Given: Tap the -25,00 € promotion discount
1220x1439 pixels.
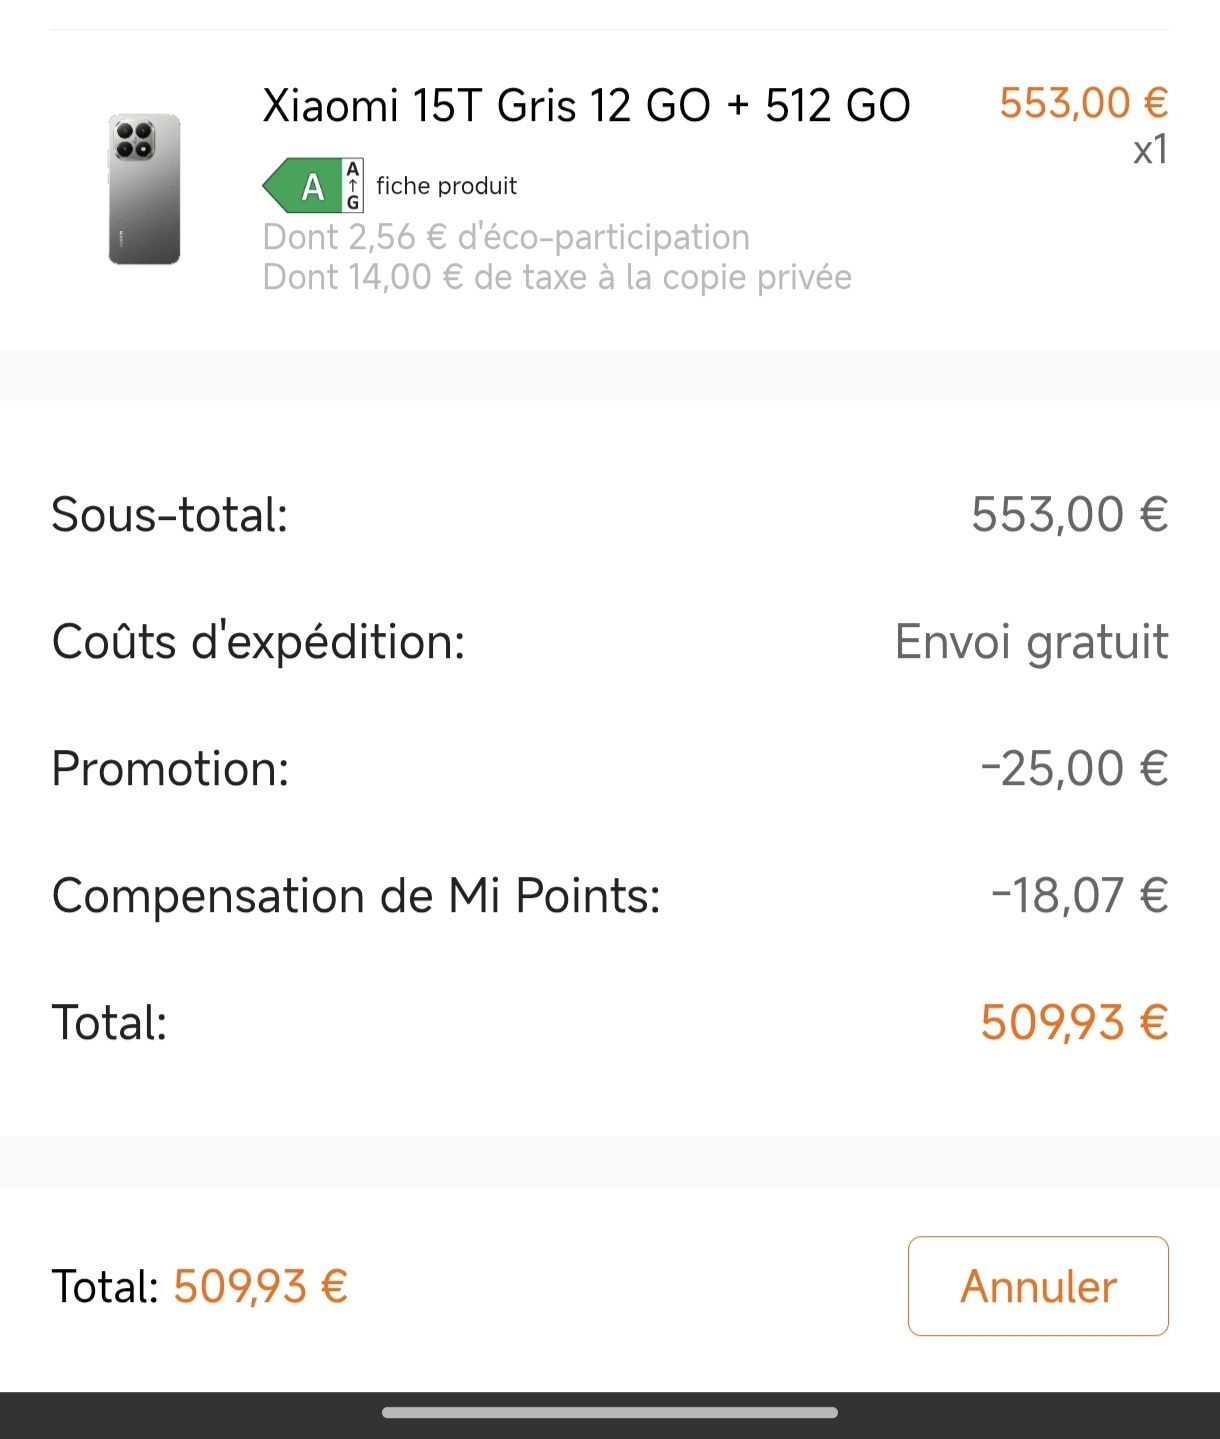Looking at the screenshot, I should pyautogui.click(x=1074, y=769).
